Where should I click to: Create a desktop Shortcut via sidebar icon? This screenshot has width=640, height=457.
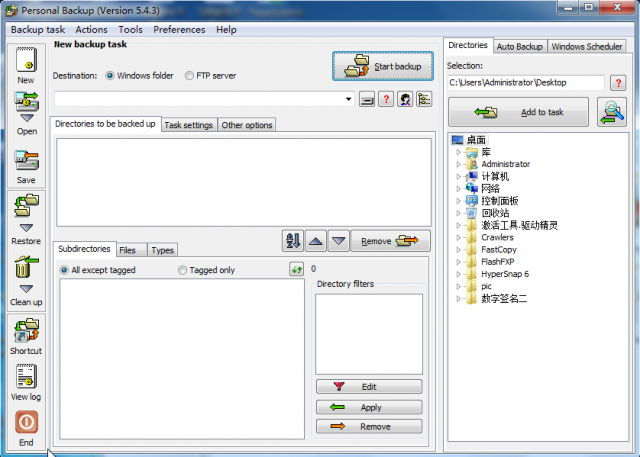click(x=26, y=329)
